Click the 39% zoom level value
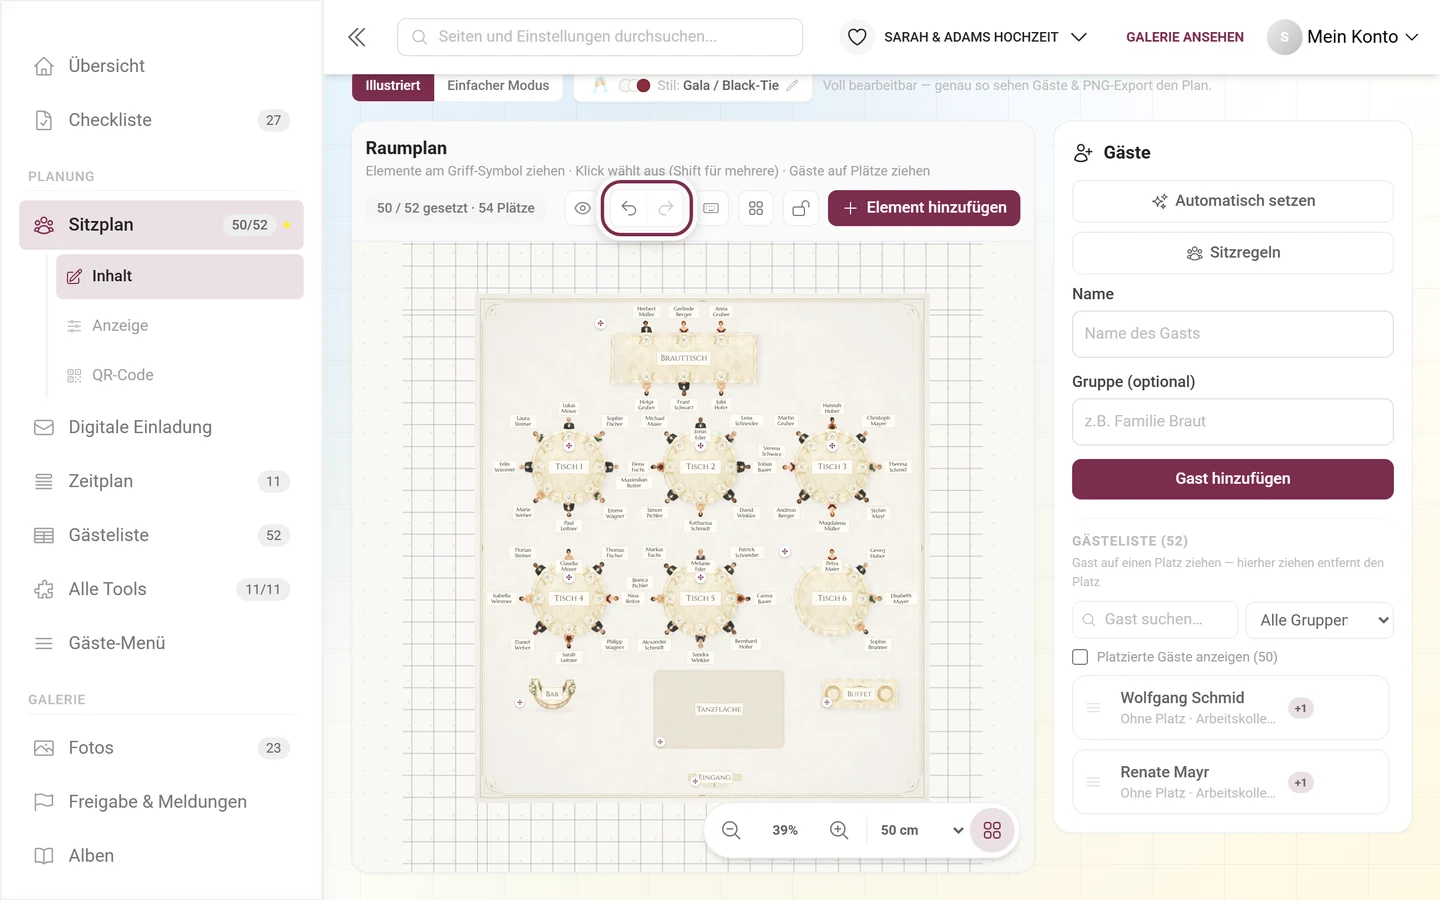1440x900 pixels. [x=785, y=830]
